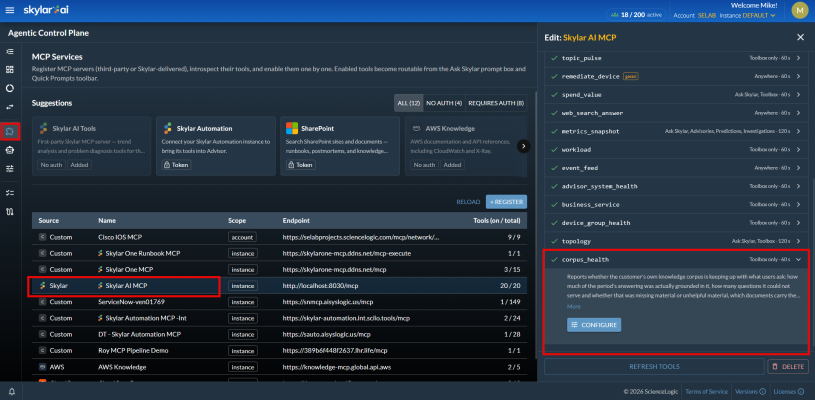Close the Edit Skylar AI MCP panel

pos(800,37)
